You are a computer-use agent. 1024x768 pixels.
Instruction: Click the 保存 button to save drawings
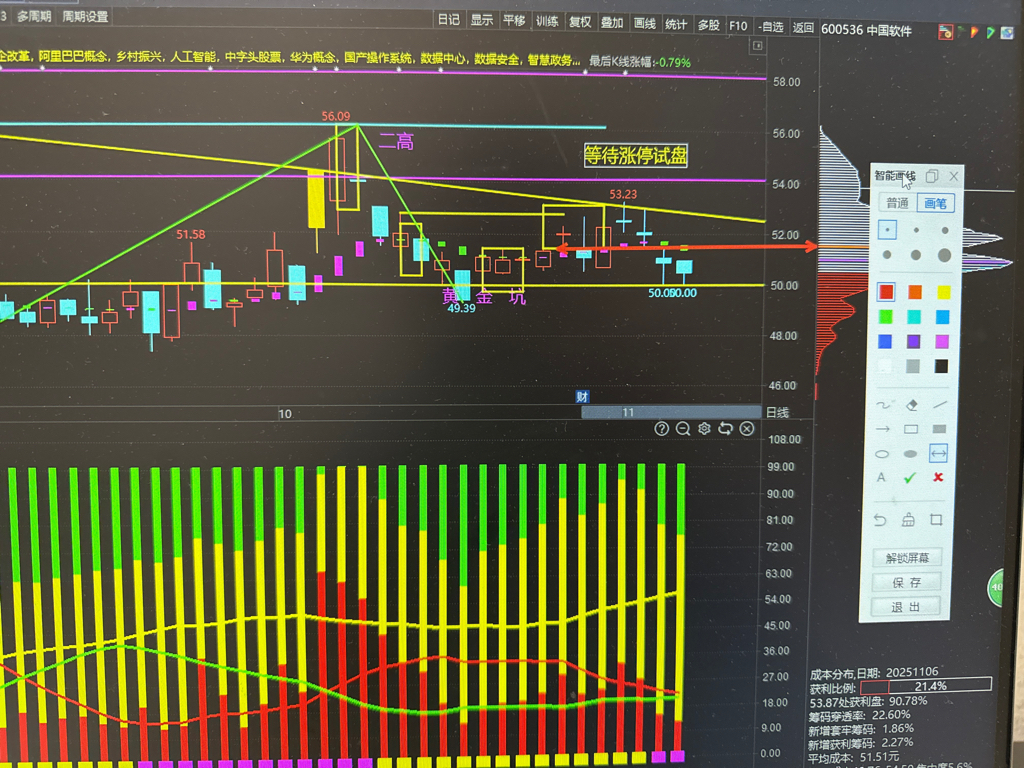click(906, 582)
